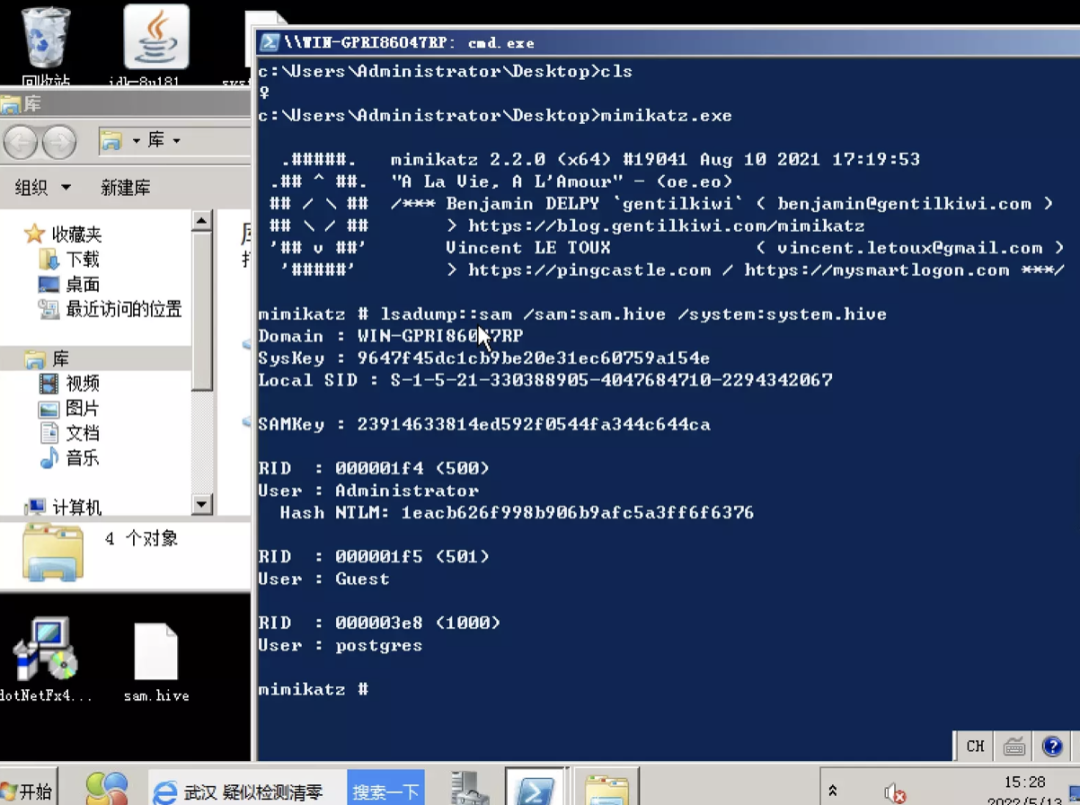Click the 4 个对象 text in the details pane

point(141,539)
